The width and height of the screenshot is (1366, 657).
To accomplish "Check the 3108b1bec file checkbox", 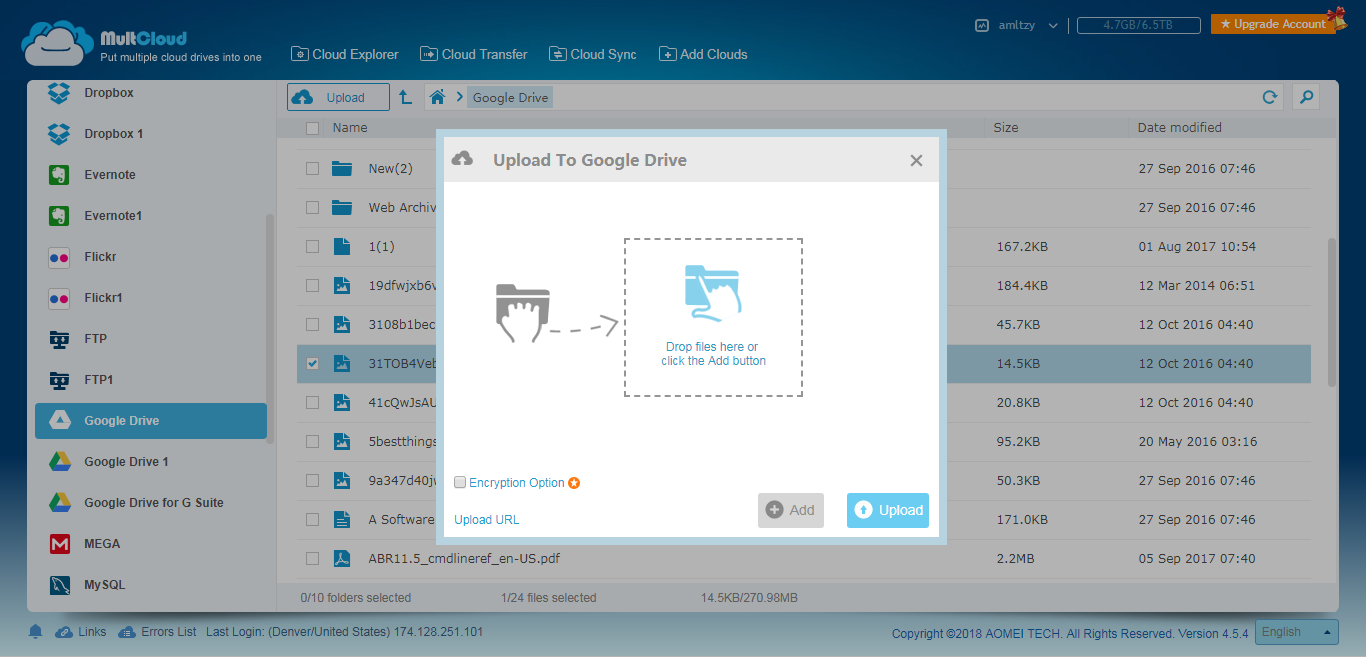I will [312, 325].
